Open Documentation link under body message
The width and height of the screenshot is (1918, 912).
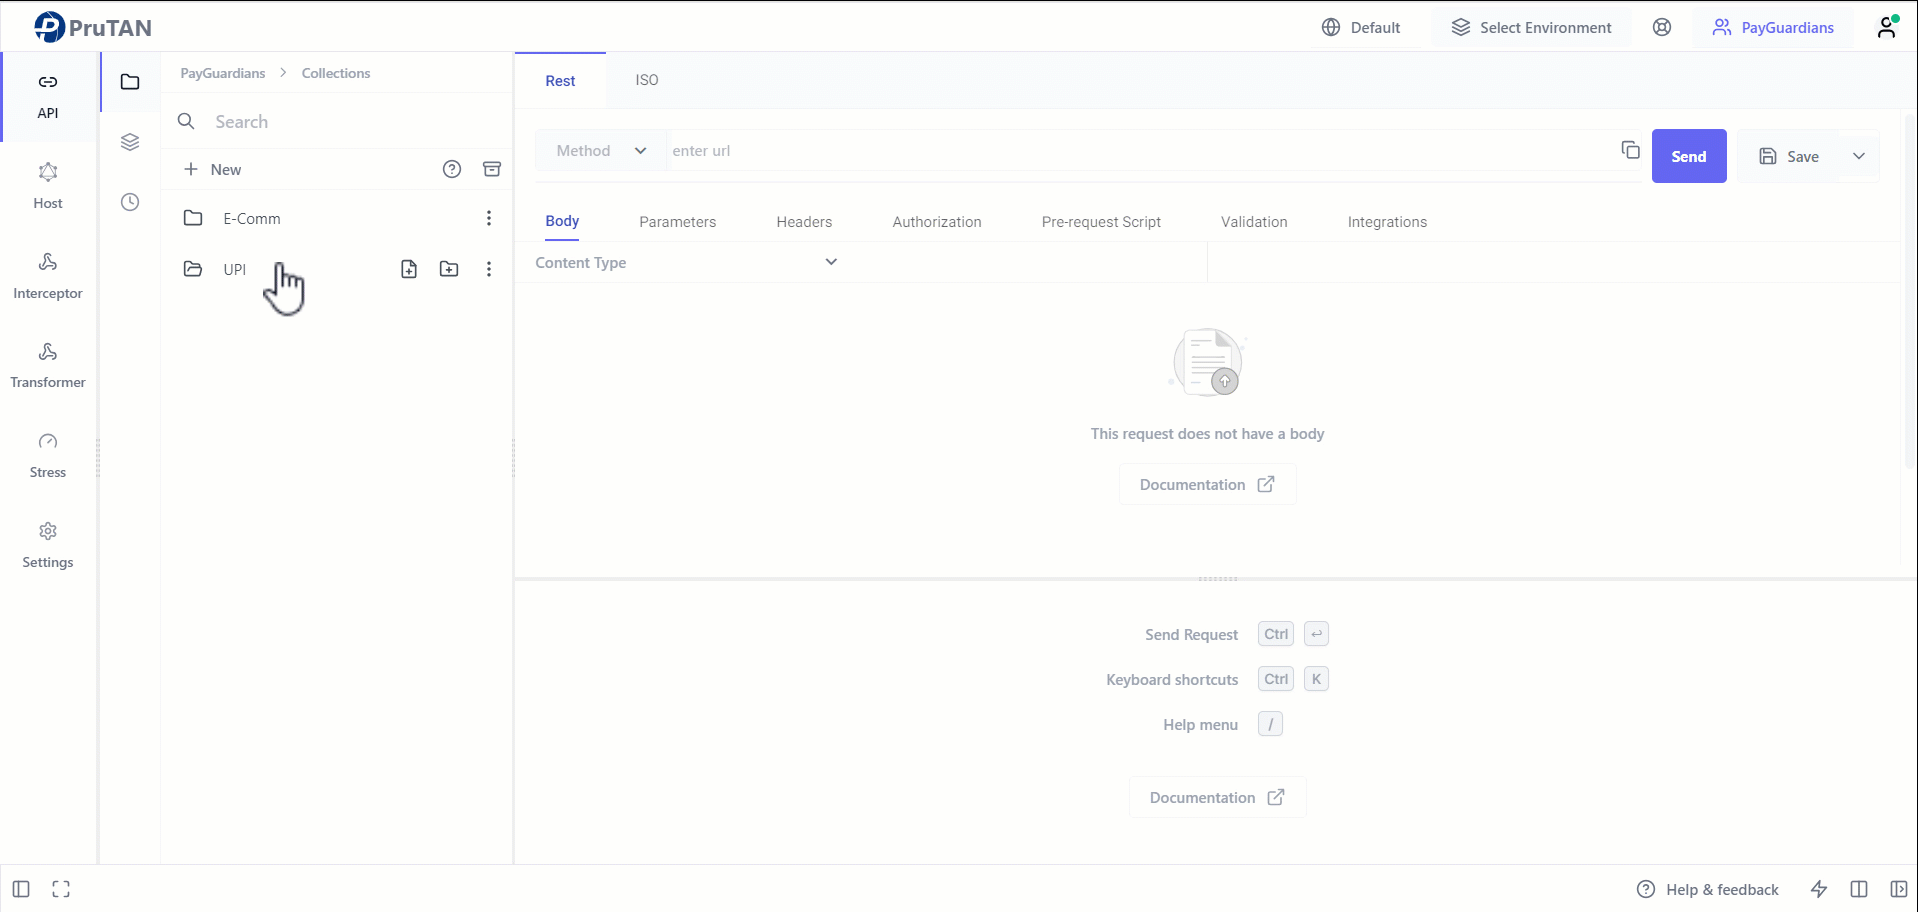pyautogui.click(x=1207, y=484)
